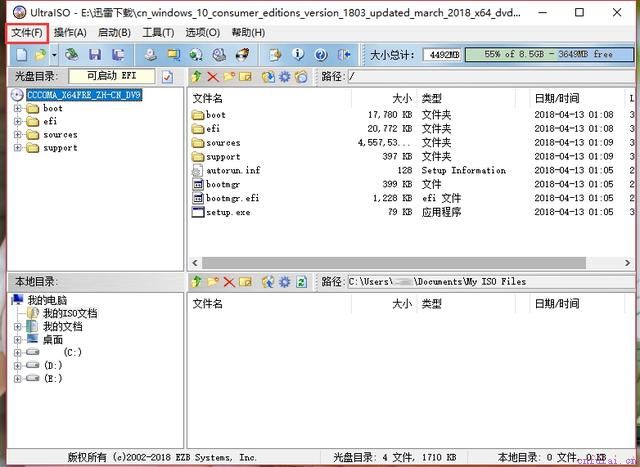Image resolution: width=640 pixels, height=467 pixels.
Task: Expand the (C:) drive node
Action: (x=18, y=353)
